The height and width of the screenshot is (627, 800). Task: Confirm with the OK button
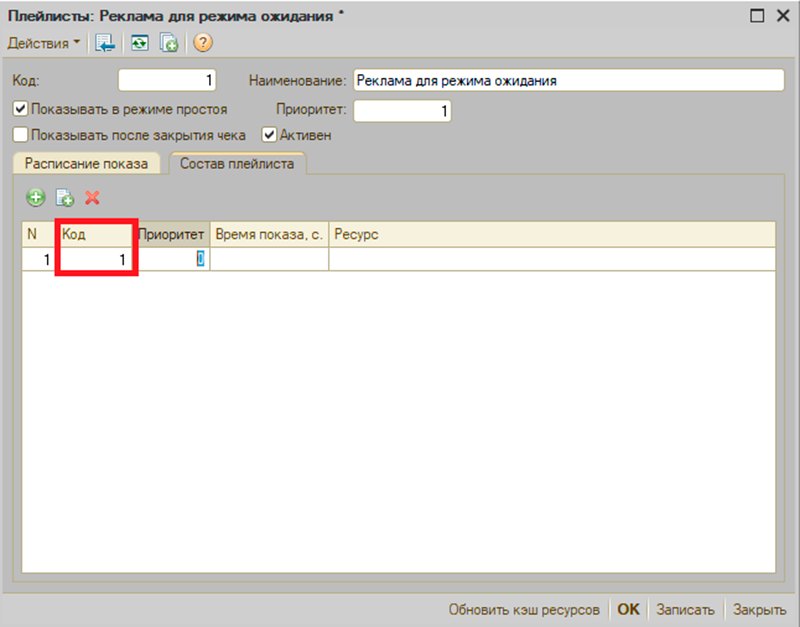click(628, 610)
